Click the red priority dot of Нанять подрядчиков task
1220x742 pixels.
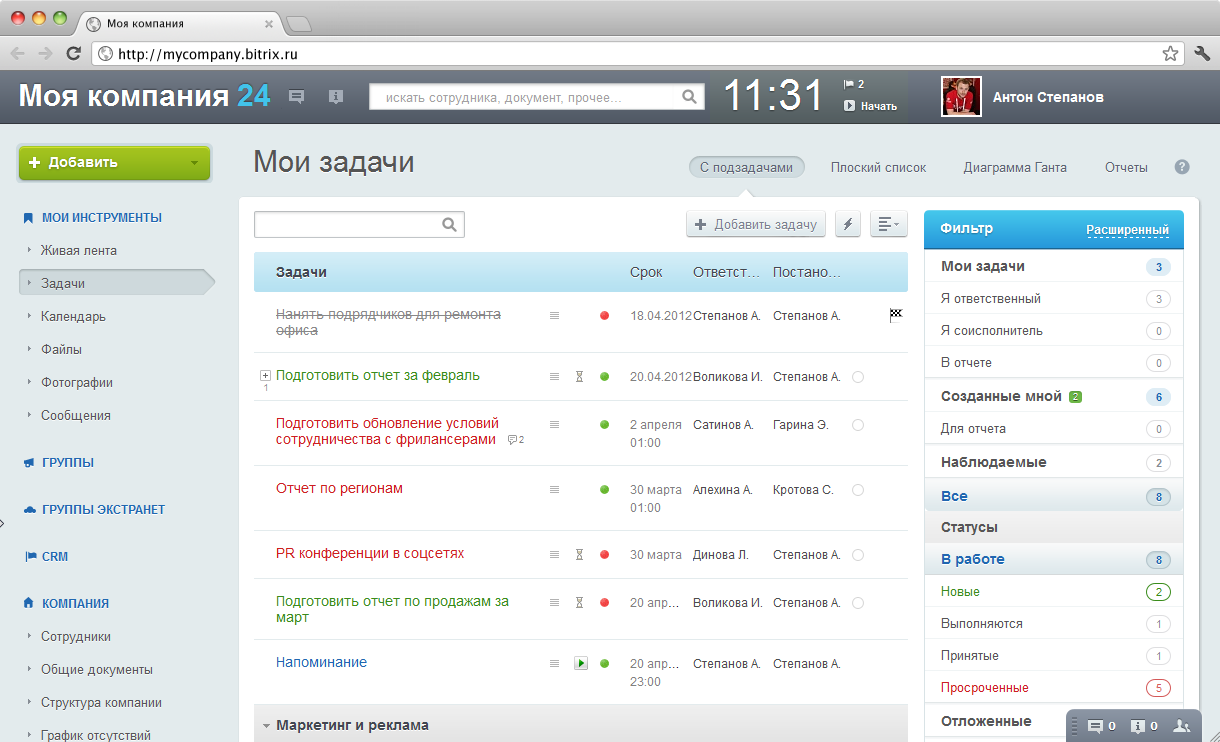(x=604, y=316)
